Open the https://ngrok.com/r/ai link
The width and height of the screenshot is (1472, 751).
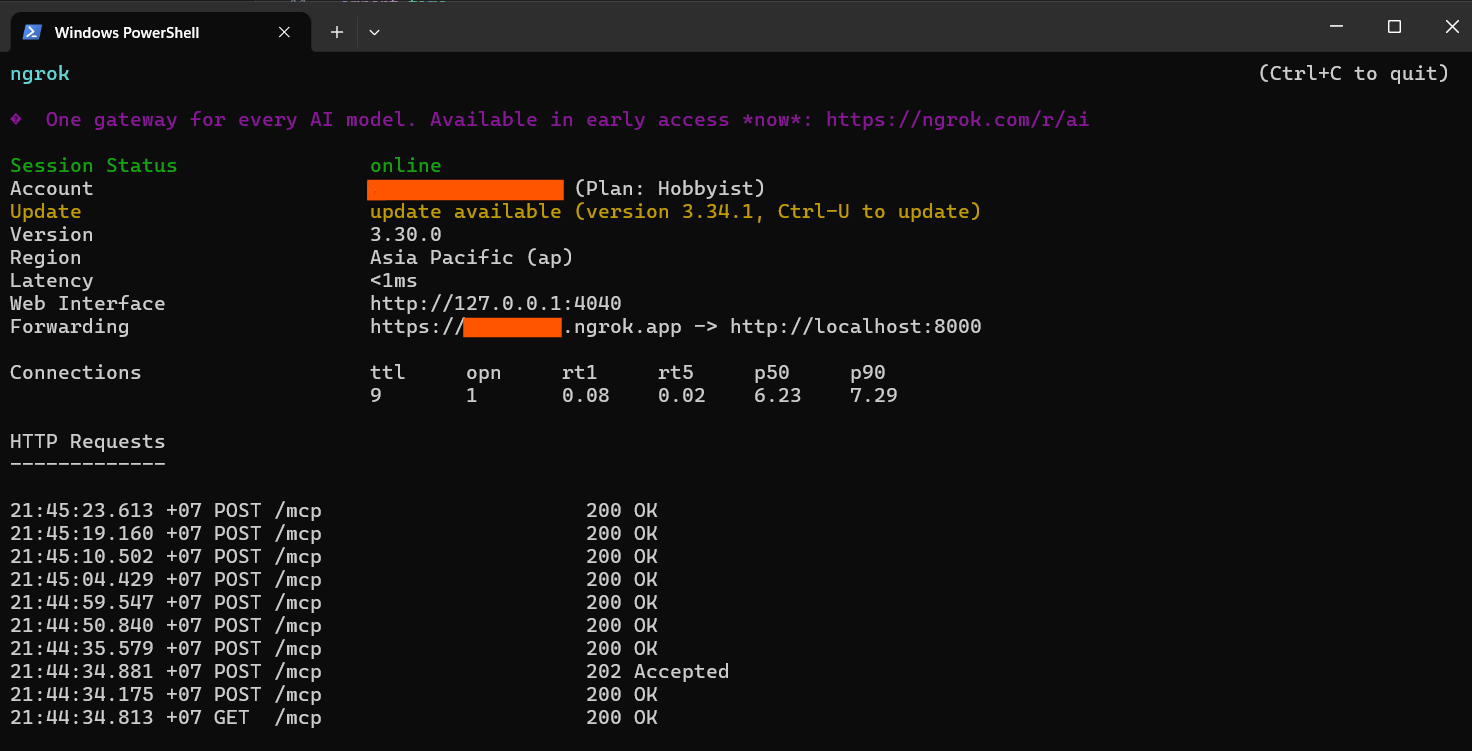point(957,120)
